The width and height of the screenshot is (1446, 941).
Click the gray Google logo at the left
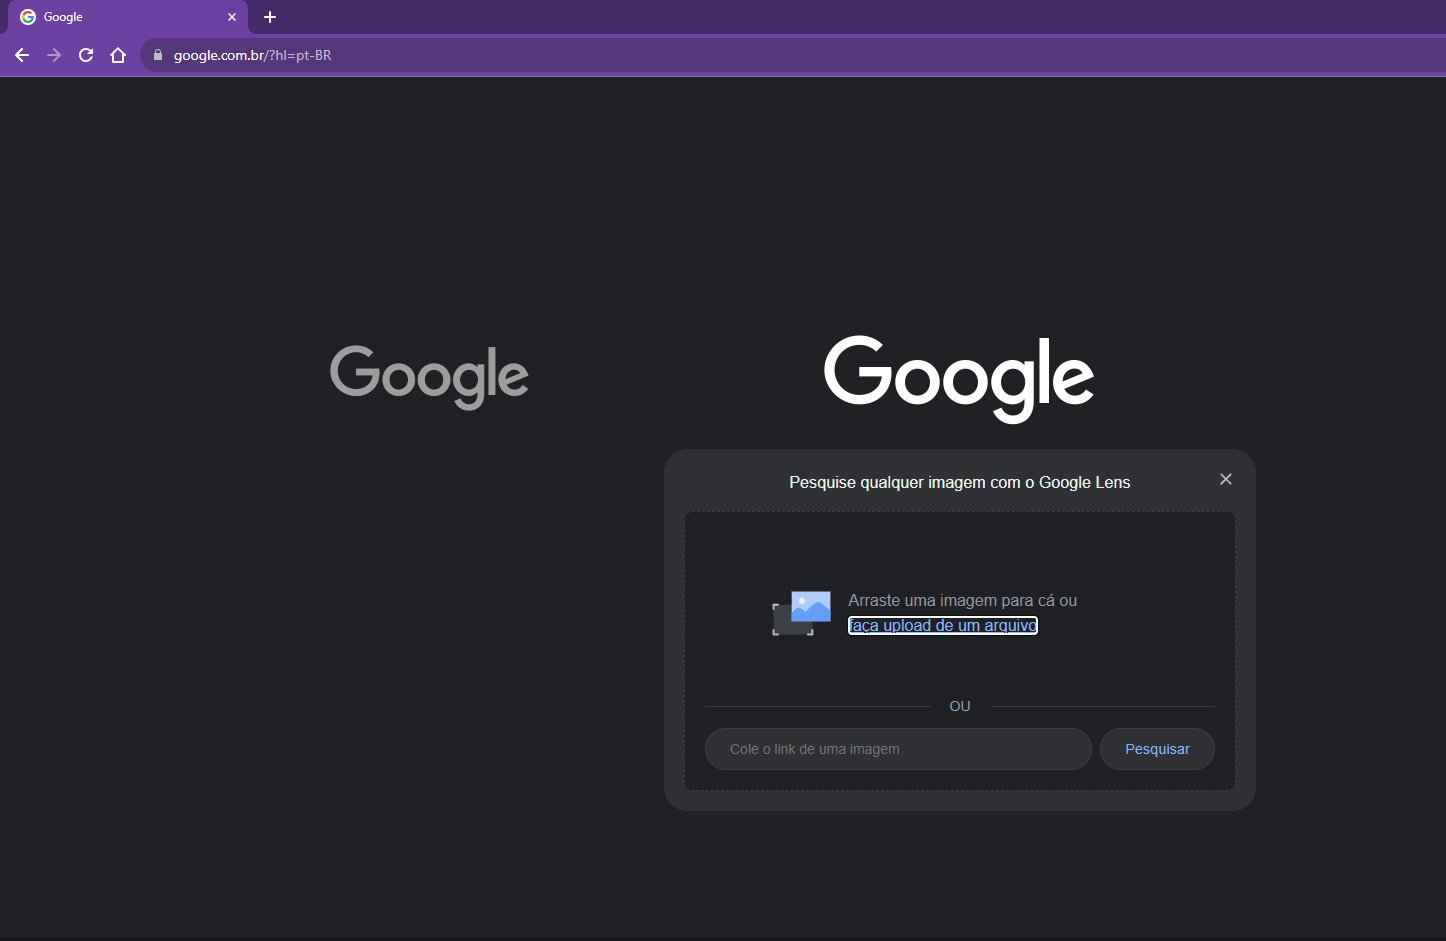tap(429, 377)
